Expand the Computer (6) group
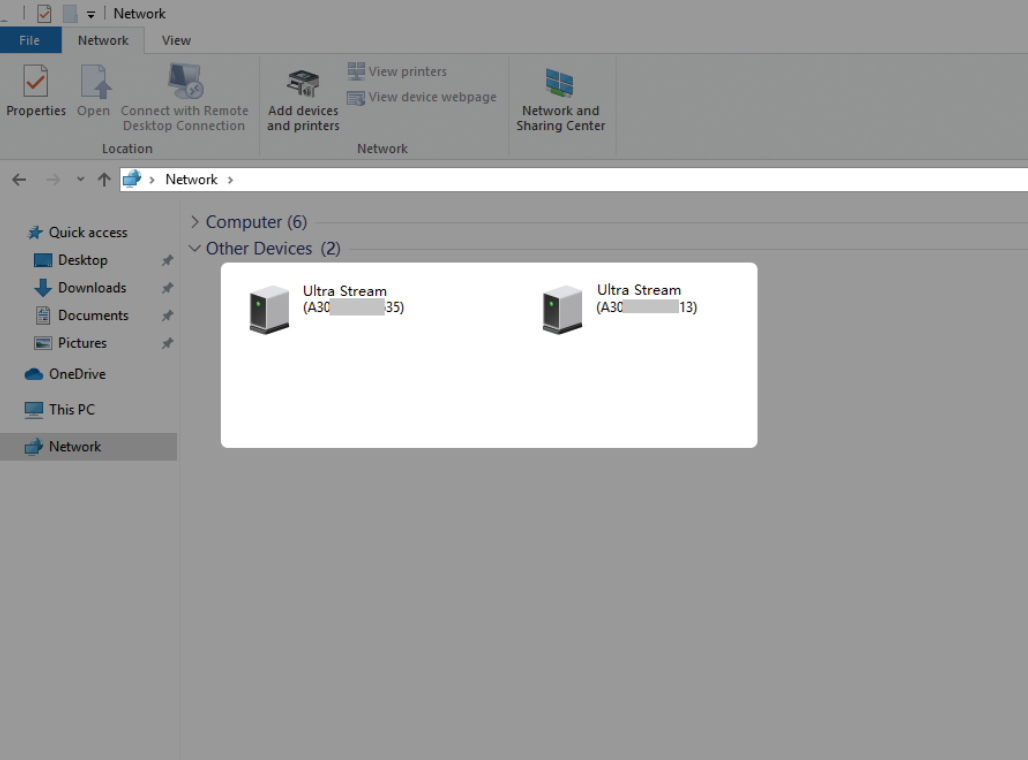The image size is (1028, 760). click(195, 222)
